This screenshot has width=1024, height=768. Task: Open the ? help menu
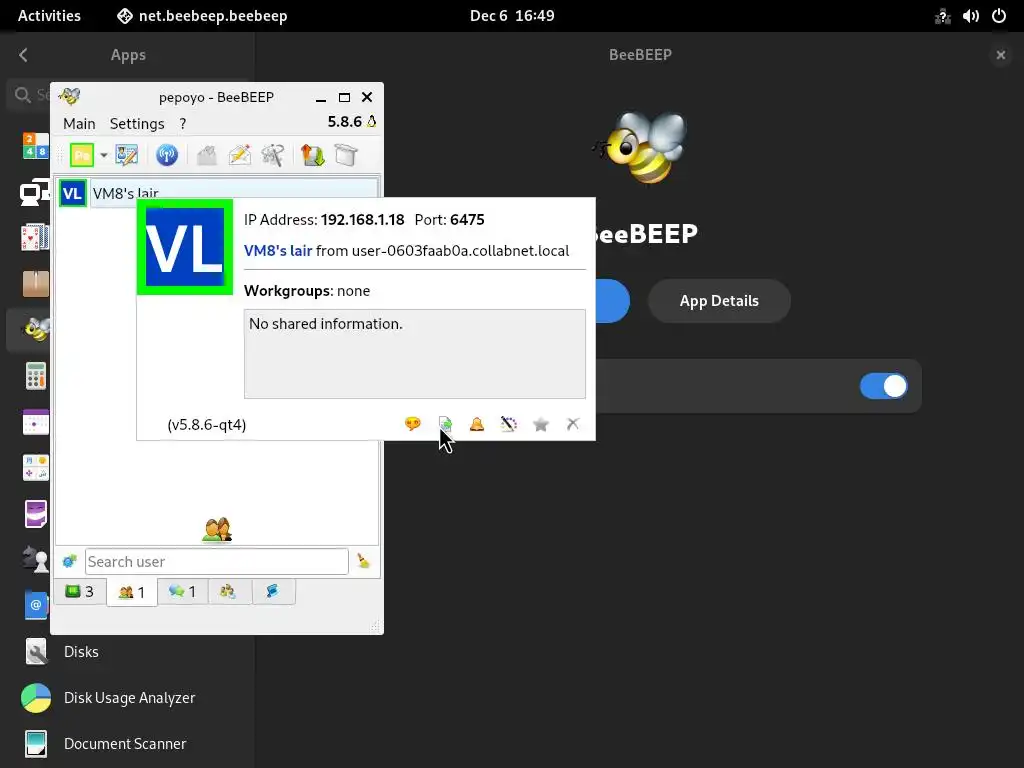coord(183,123)
